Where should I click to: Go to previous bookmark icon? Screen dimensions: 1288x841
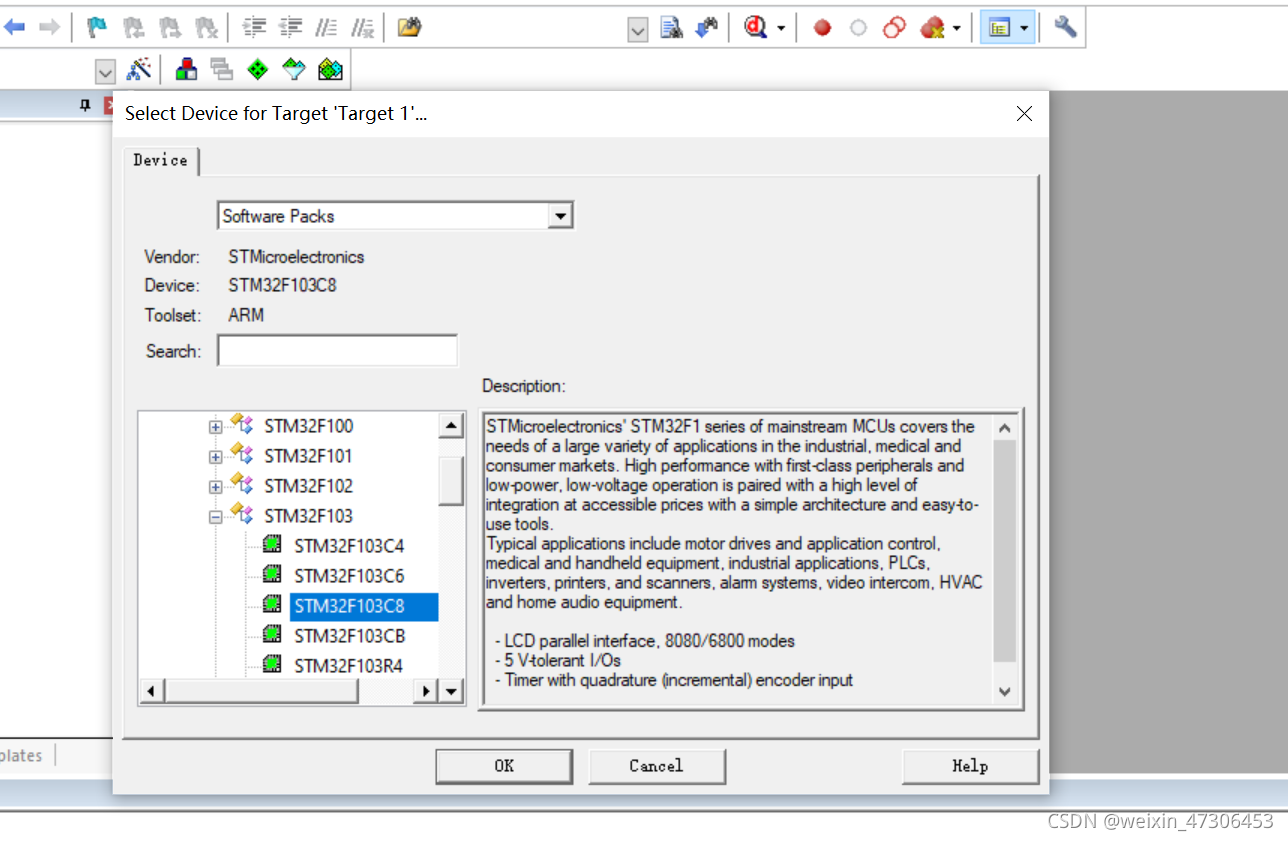tap(133, 28)
